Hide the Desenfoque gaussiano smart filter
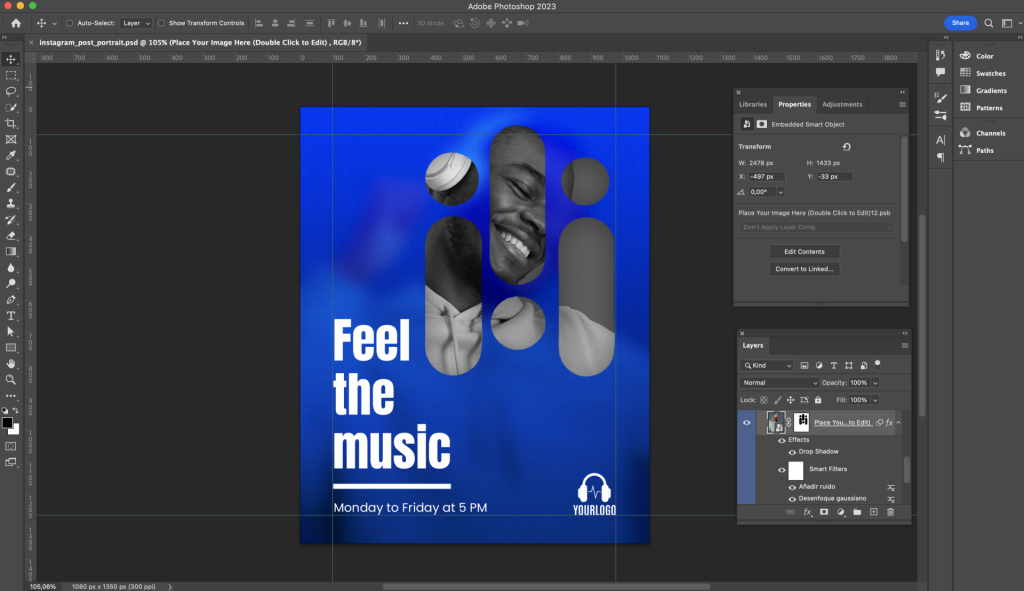 [792, 498]
